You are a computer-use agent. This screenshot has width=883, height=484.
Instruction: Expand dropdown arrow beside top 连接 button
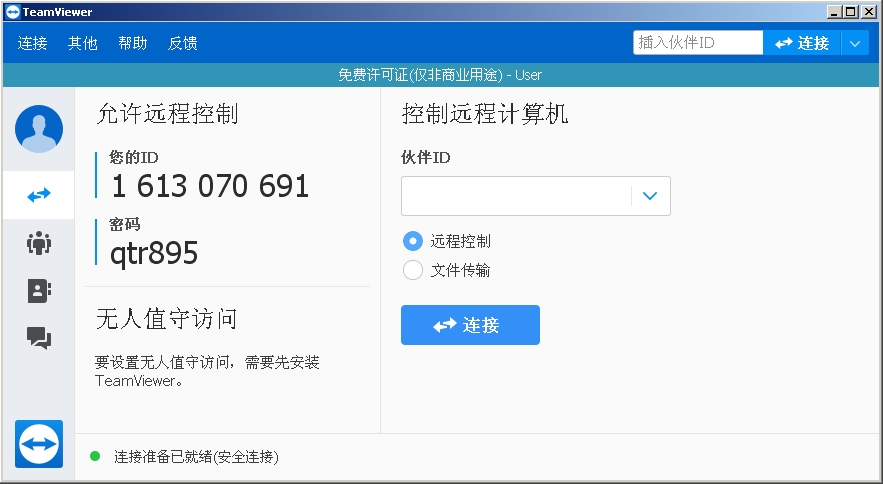pyautogui.click(x=855, y=43)
